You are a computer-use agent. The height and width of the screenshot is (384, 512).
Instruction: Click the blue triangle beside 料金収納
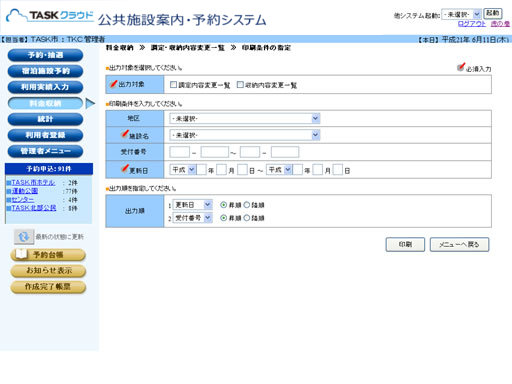click(90, 103)
